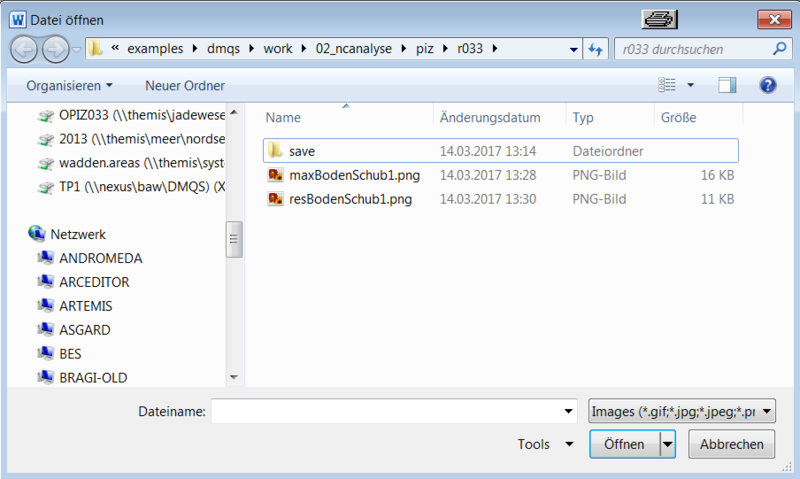Expand the file type filter dropdown

coord(767,411)
